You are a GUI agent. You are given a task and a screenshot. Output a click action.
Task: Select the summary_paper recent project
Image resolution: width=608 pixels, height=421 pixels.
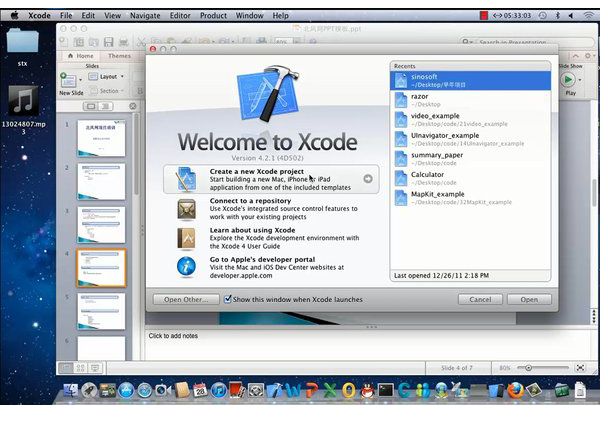click(x=470, y=159)
